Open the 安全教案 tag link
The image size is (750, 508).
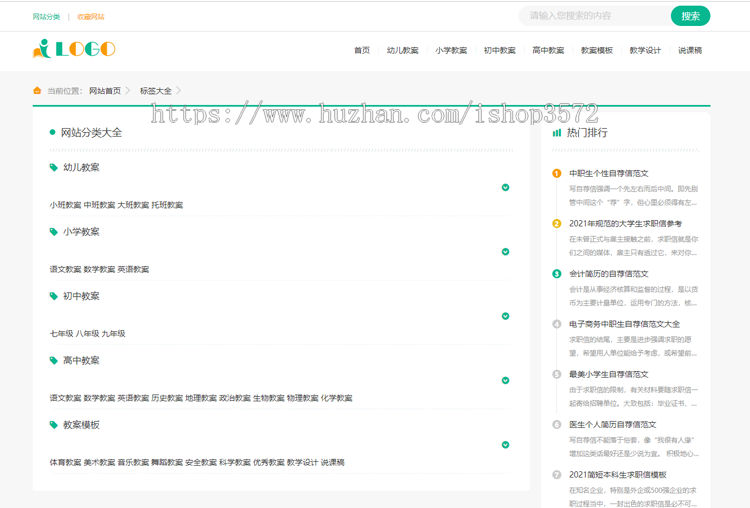(201, 463)
